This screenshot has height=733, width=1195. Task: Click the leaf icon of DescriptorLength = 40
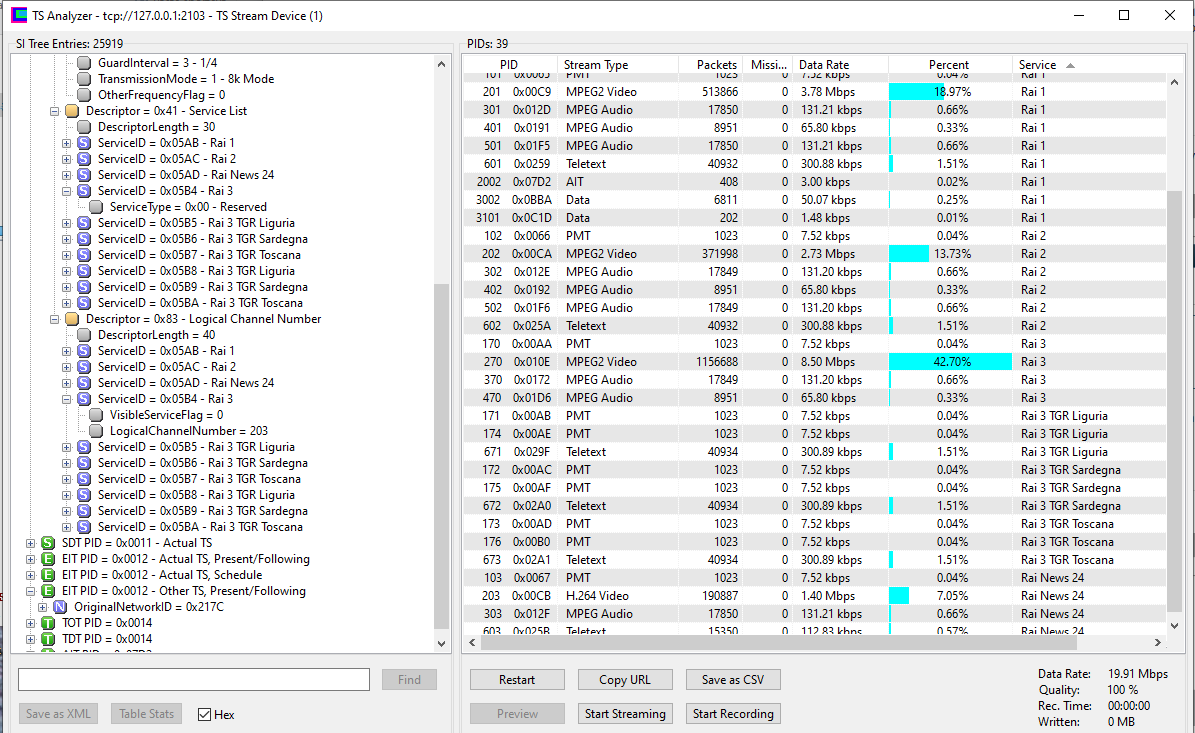click(x=84, y=335)
